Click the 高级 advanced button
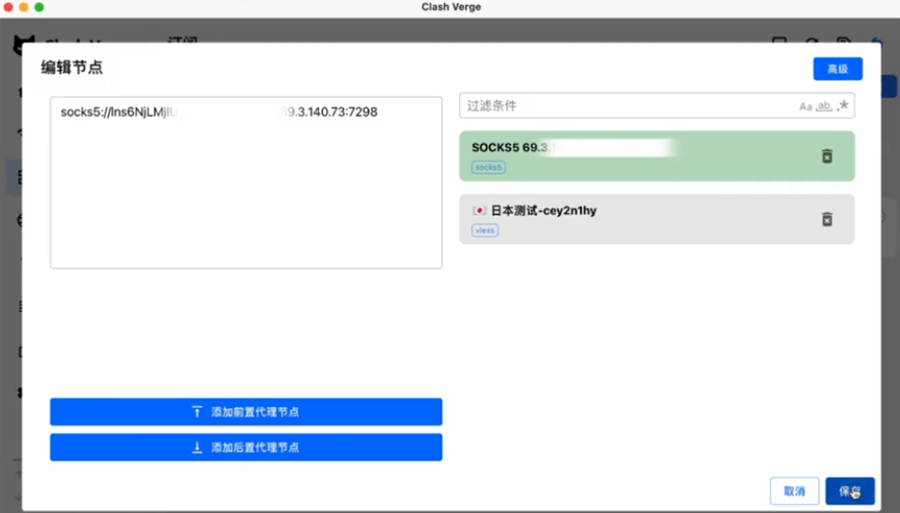Screen dimensions: 900x513 tap(837, 69)
